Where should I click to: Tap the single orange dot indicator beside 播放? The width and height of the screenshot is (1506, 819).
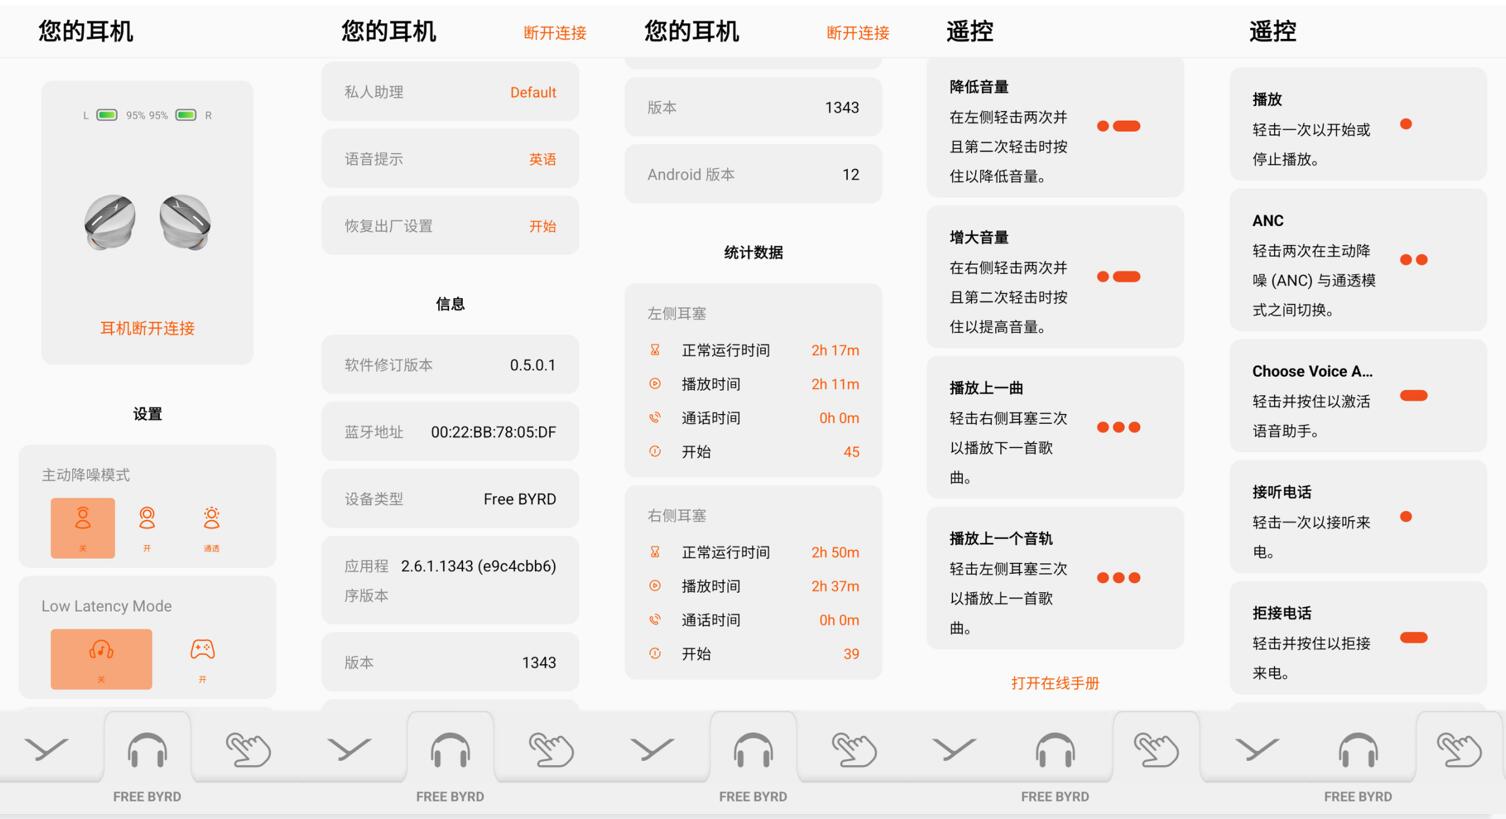tap(1407, 124)
